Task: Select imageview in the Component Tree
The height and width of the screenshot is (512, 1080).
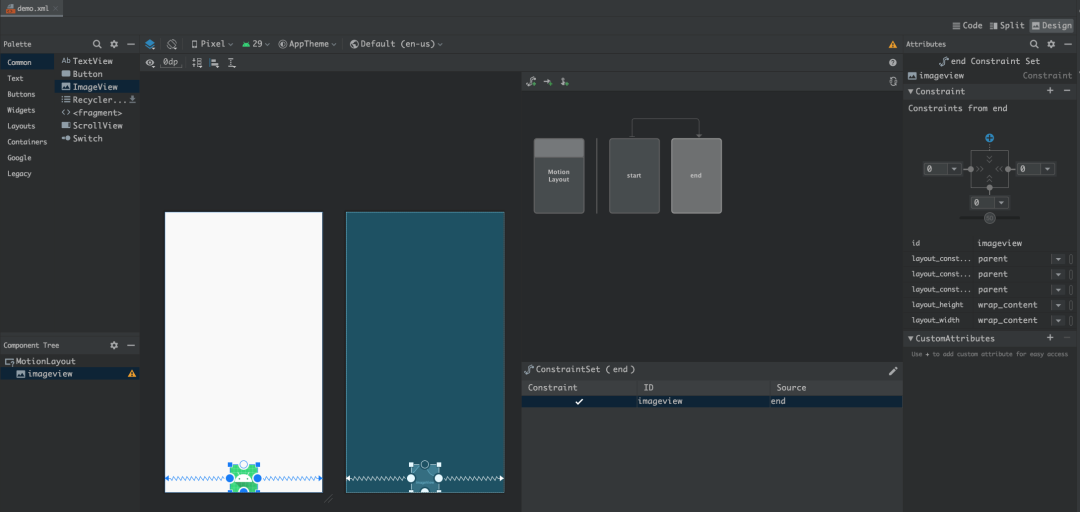Action: [x=50, y=374]
